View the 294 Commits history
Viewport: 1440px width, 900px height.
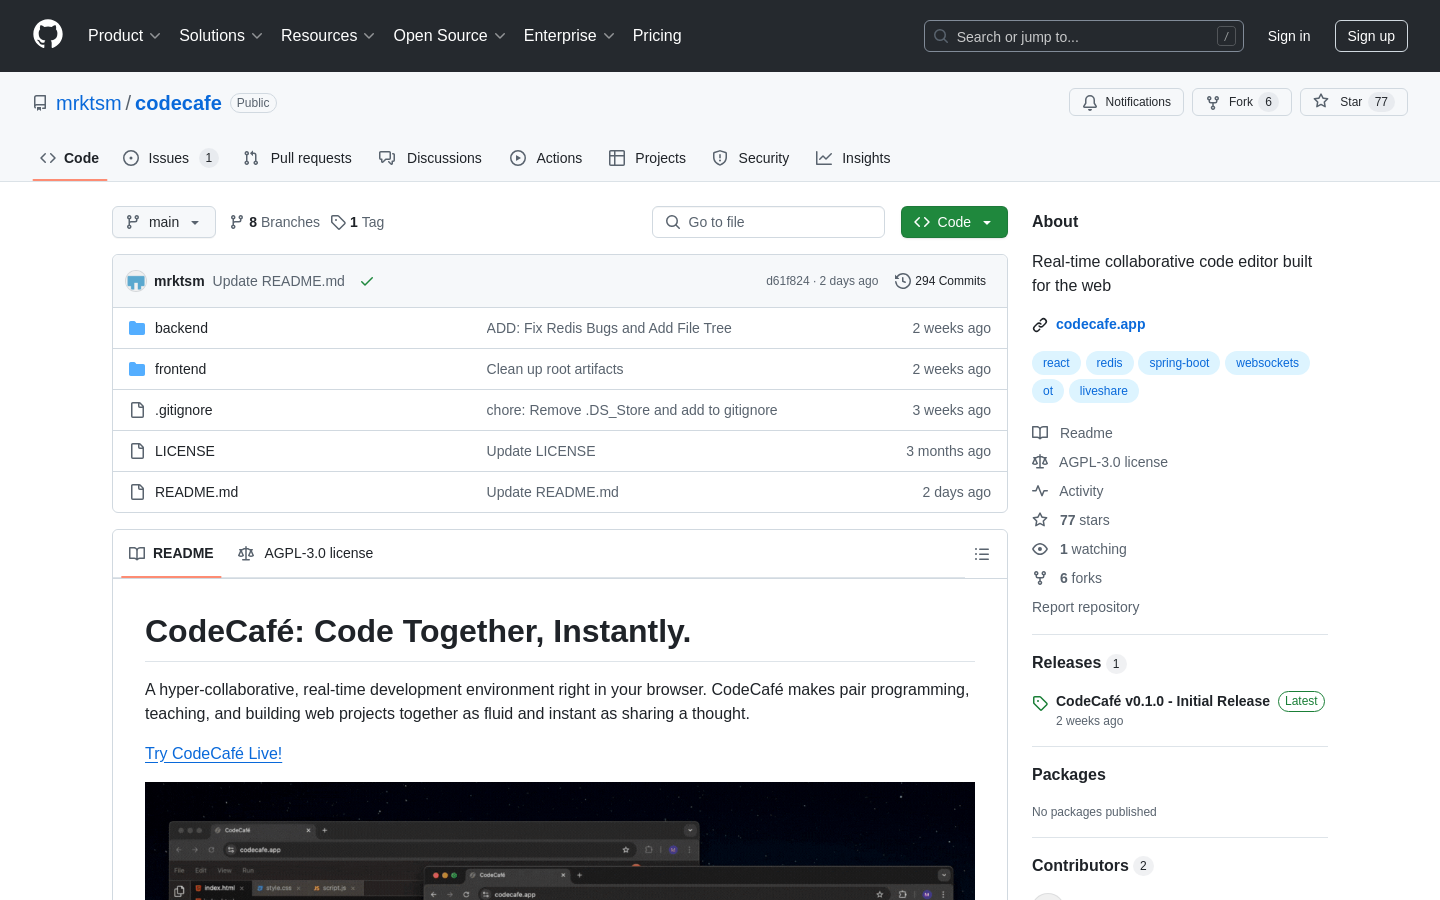click(x=940, y=281)
